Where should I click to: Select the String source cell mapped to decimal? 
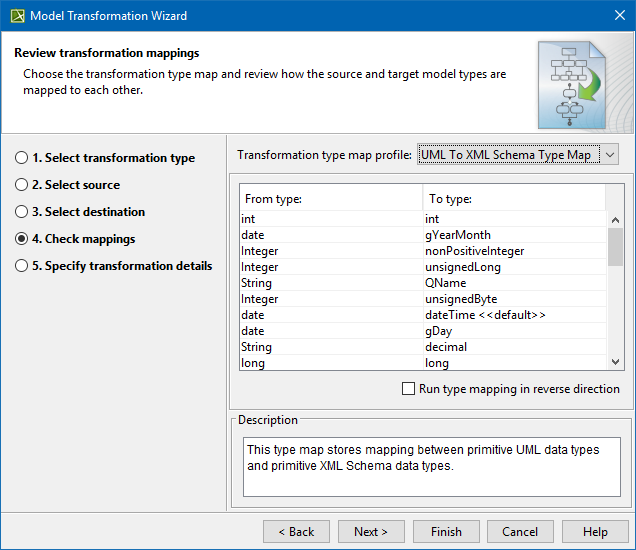click(x=331, y=347)
